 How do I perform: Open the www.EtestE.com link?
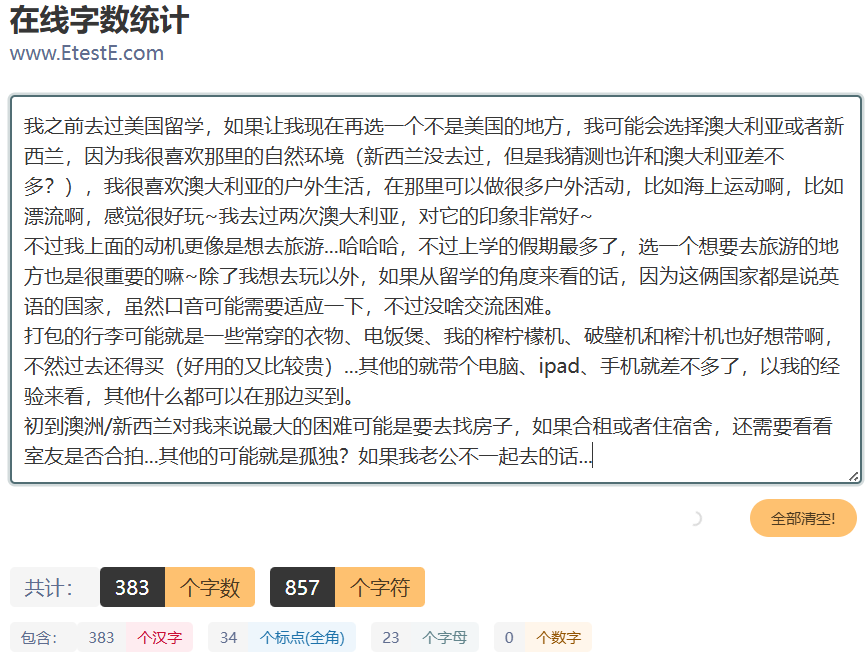pos(87,53)
